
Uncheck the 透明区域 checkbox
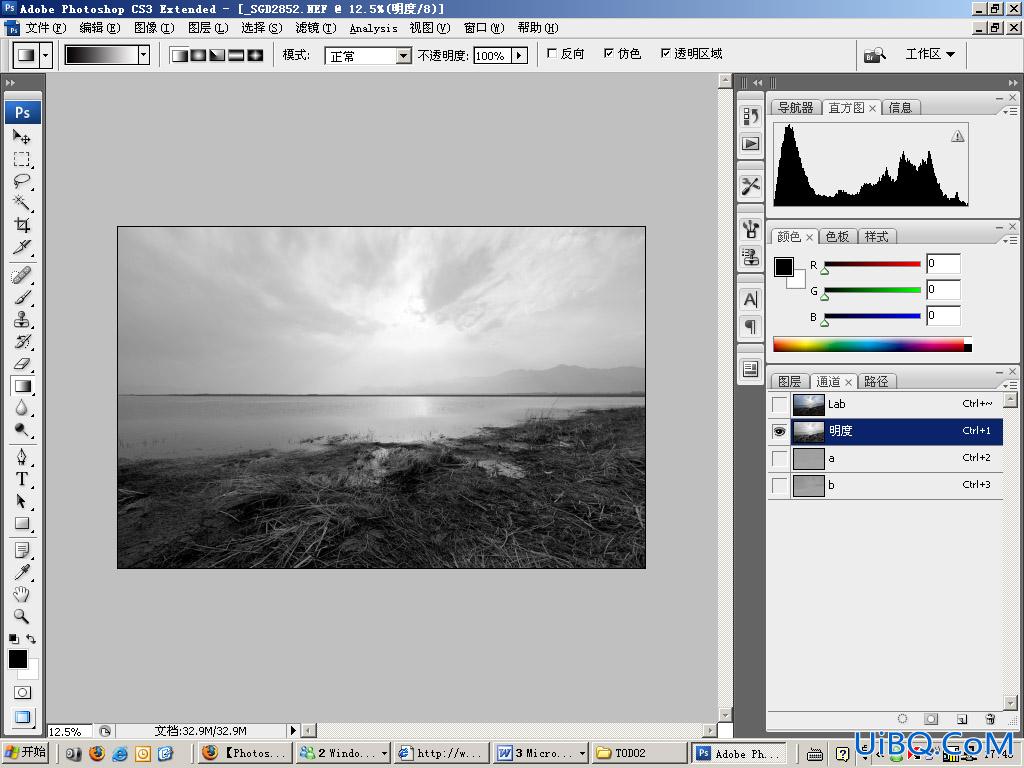(665, 54)
